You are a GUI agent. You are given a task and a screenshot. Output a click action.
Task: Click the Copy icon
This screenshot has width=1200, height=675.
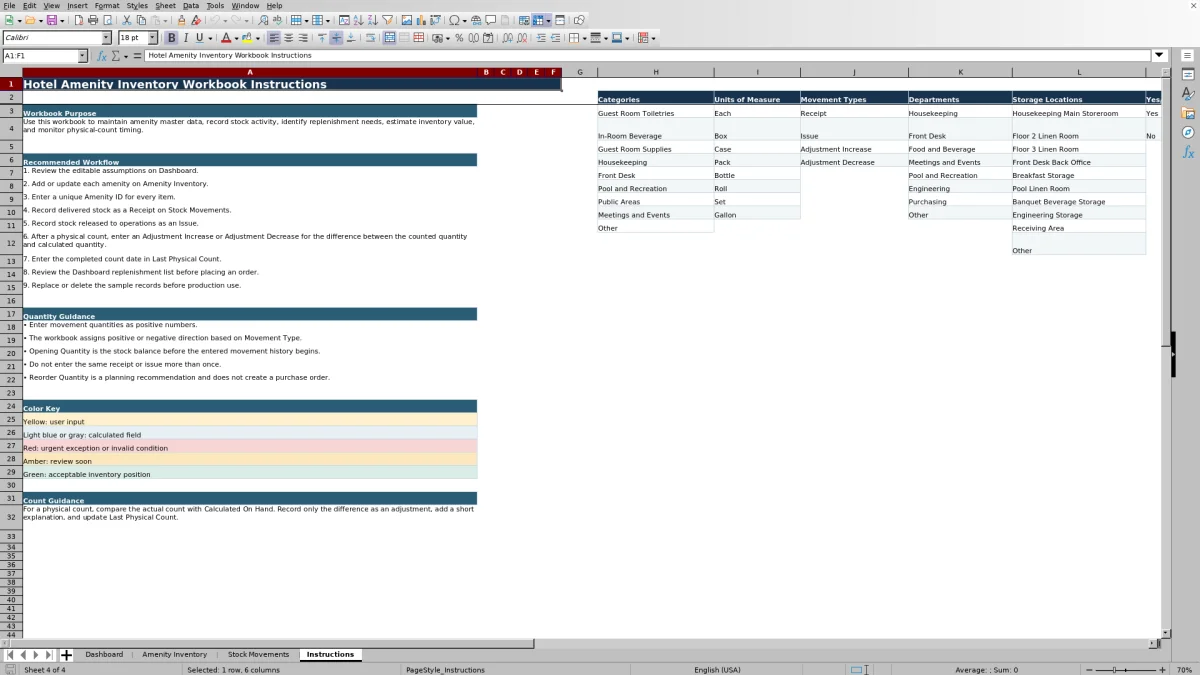pos(141,20)
